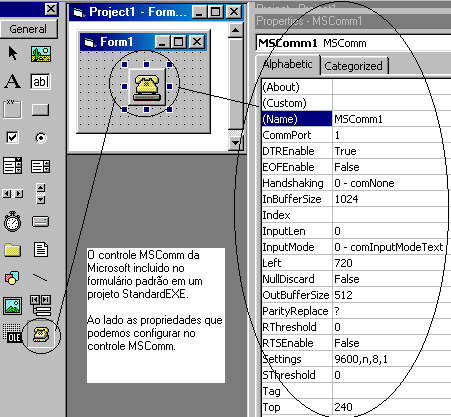Choose the TextBox control tool

40,81
